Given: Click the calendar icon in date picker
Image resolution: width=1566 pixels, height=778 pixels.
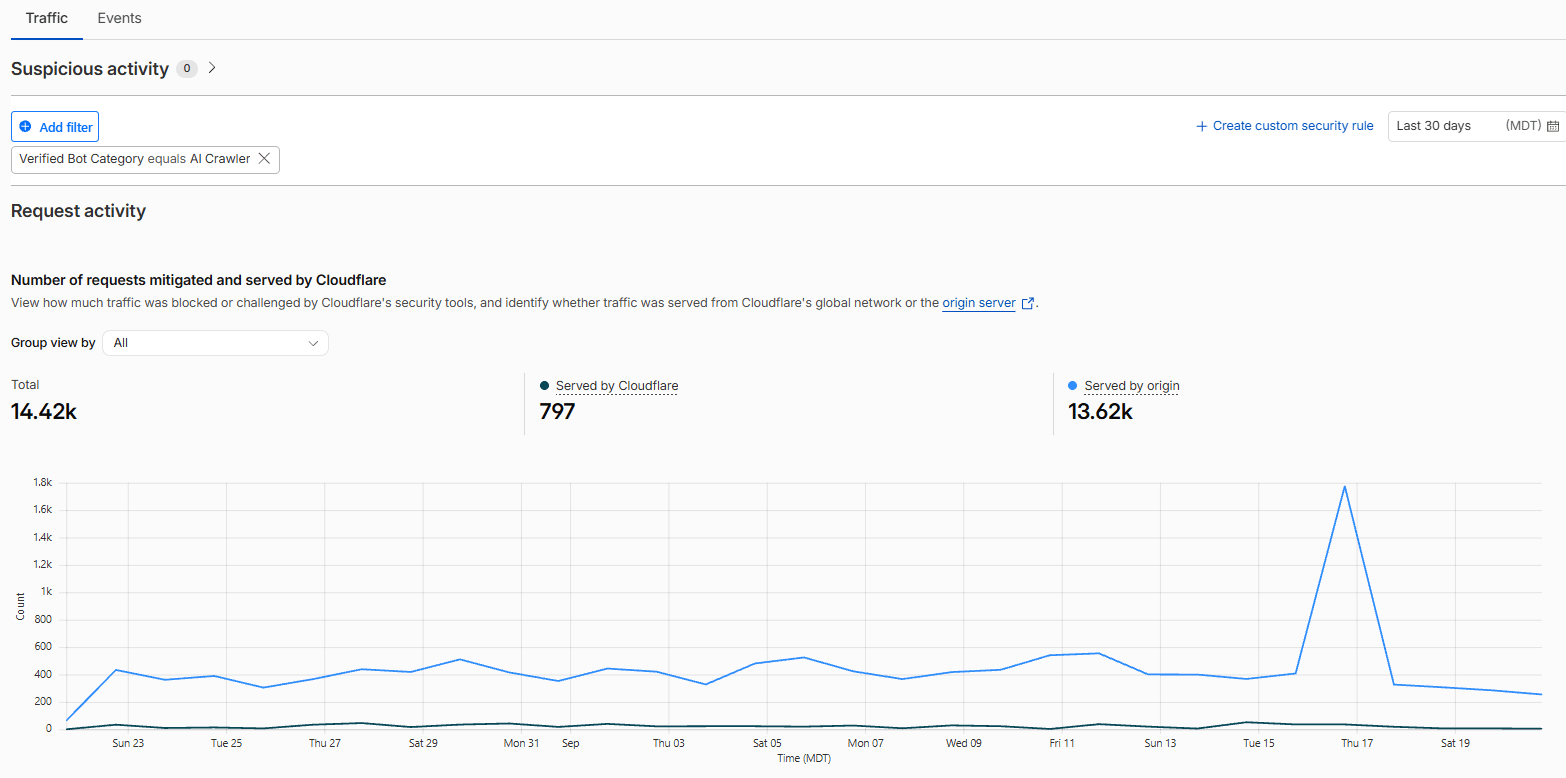Looking at the screenshot, I should [x=1553, y=126].
